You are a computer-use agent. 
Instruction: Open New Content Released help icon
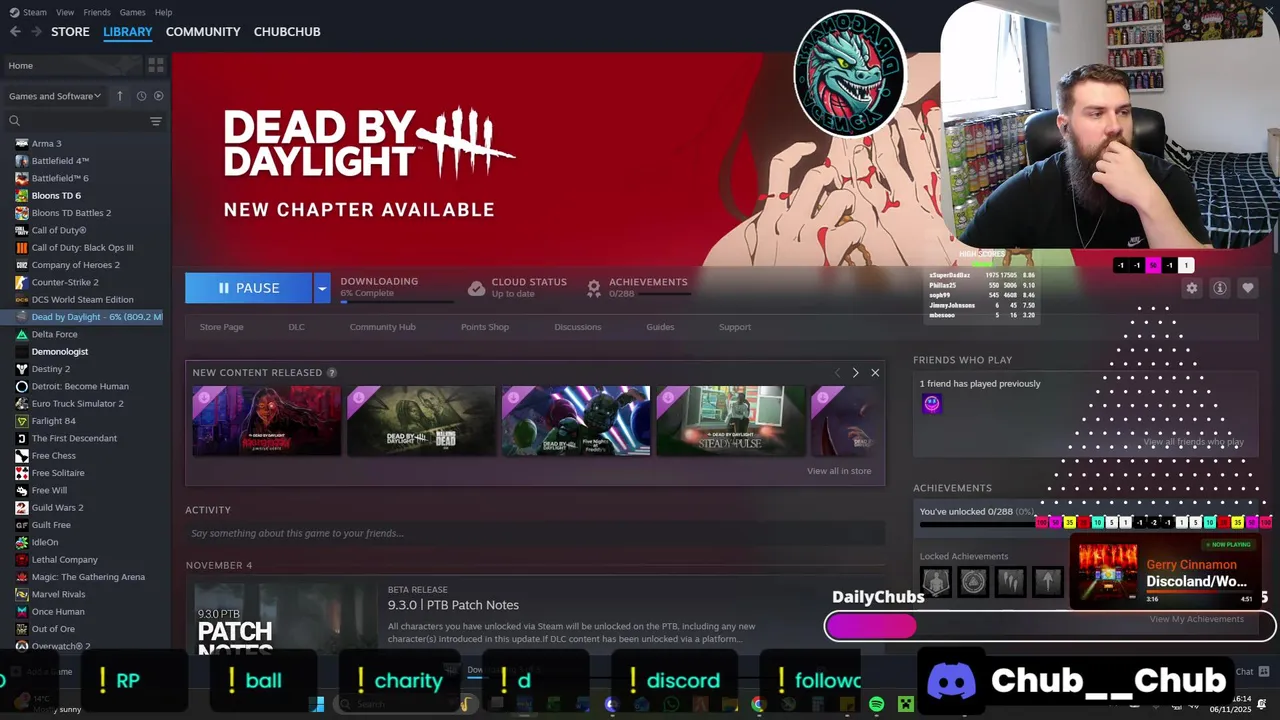pos(332,373)
